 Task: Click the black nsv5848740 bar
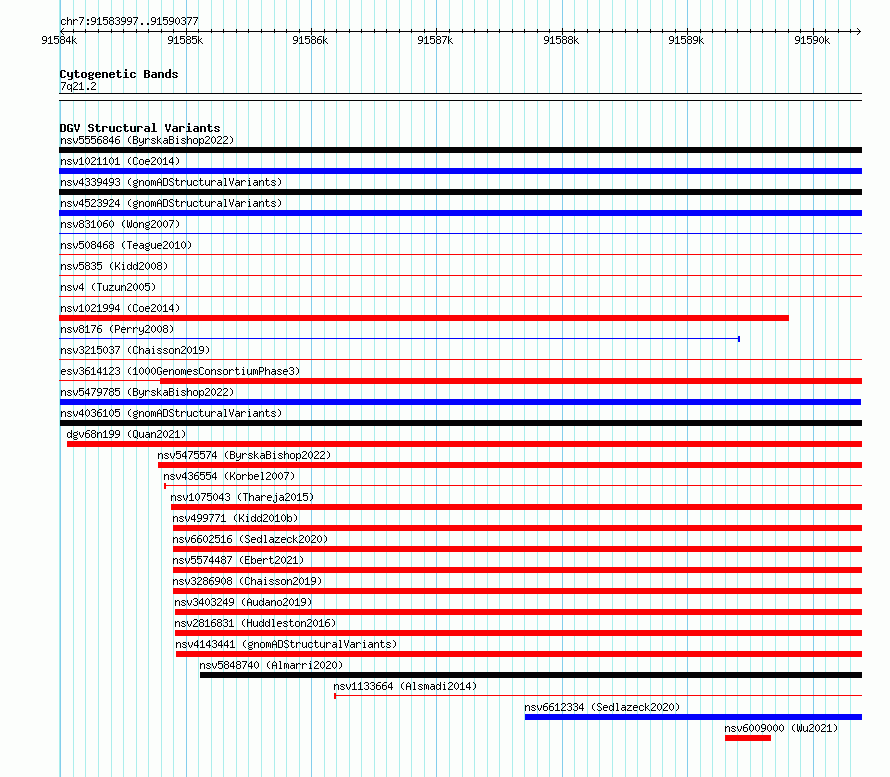click(x=531, y=675)
